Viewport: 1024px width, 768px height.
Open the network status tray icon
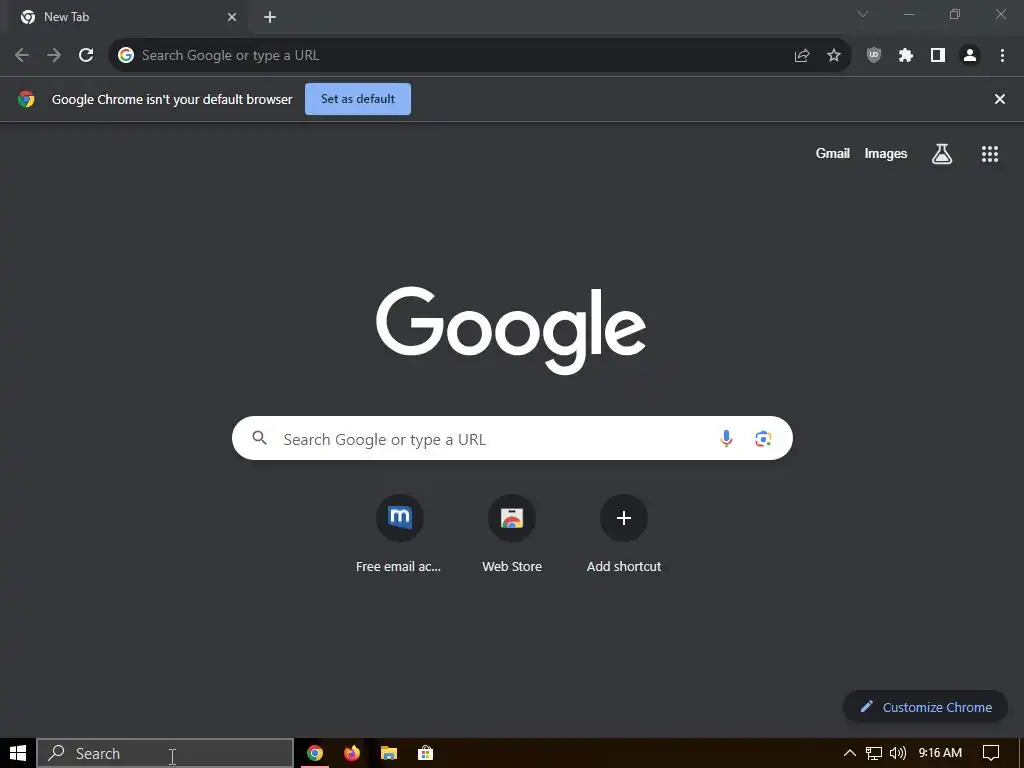(874, 753)
